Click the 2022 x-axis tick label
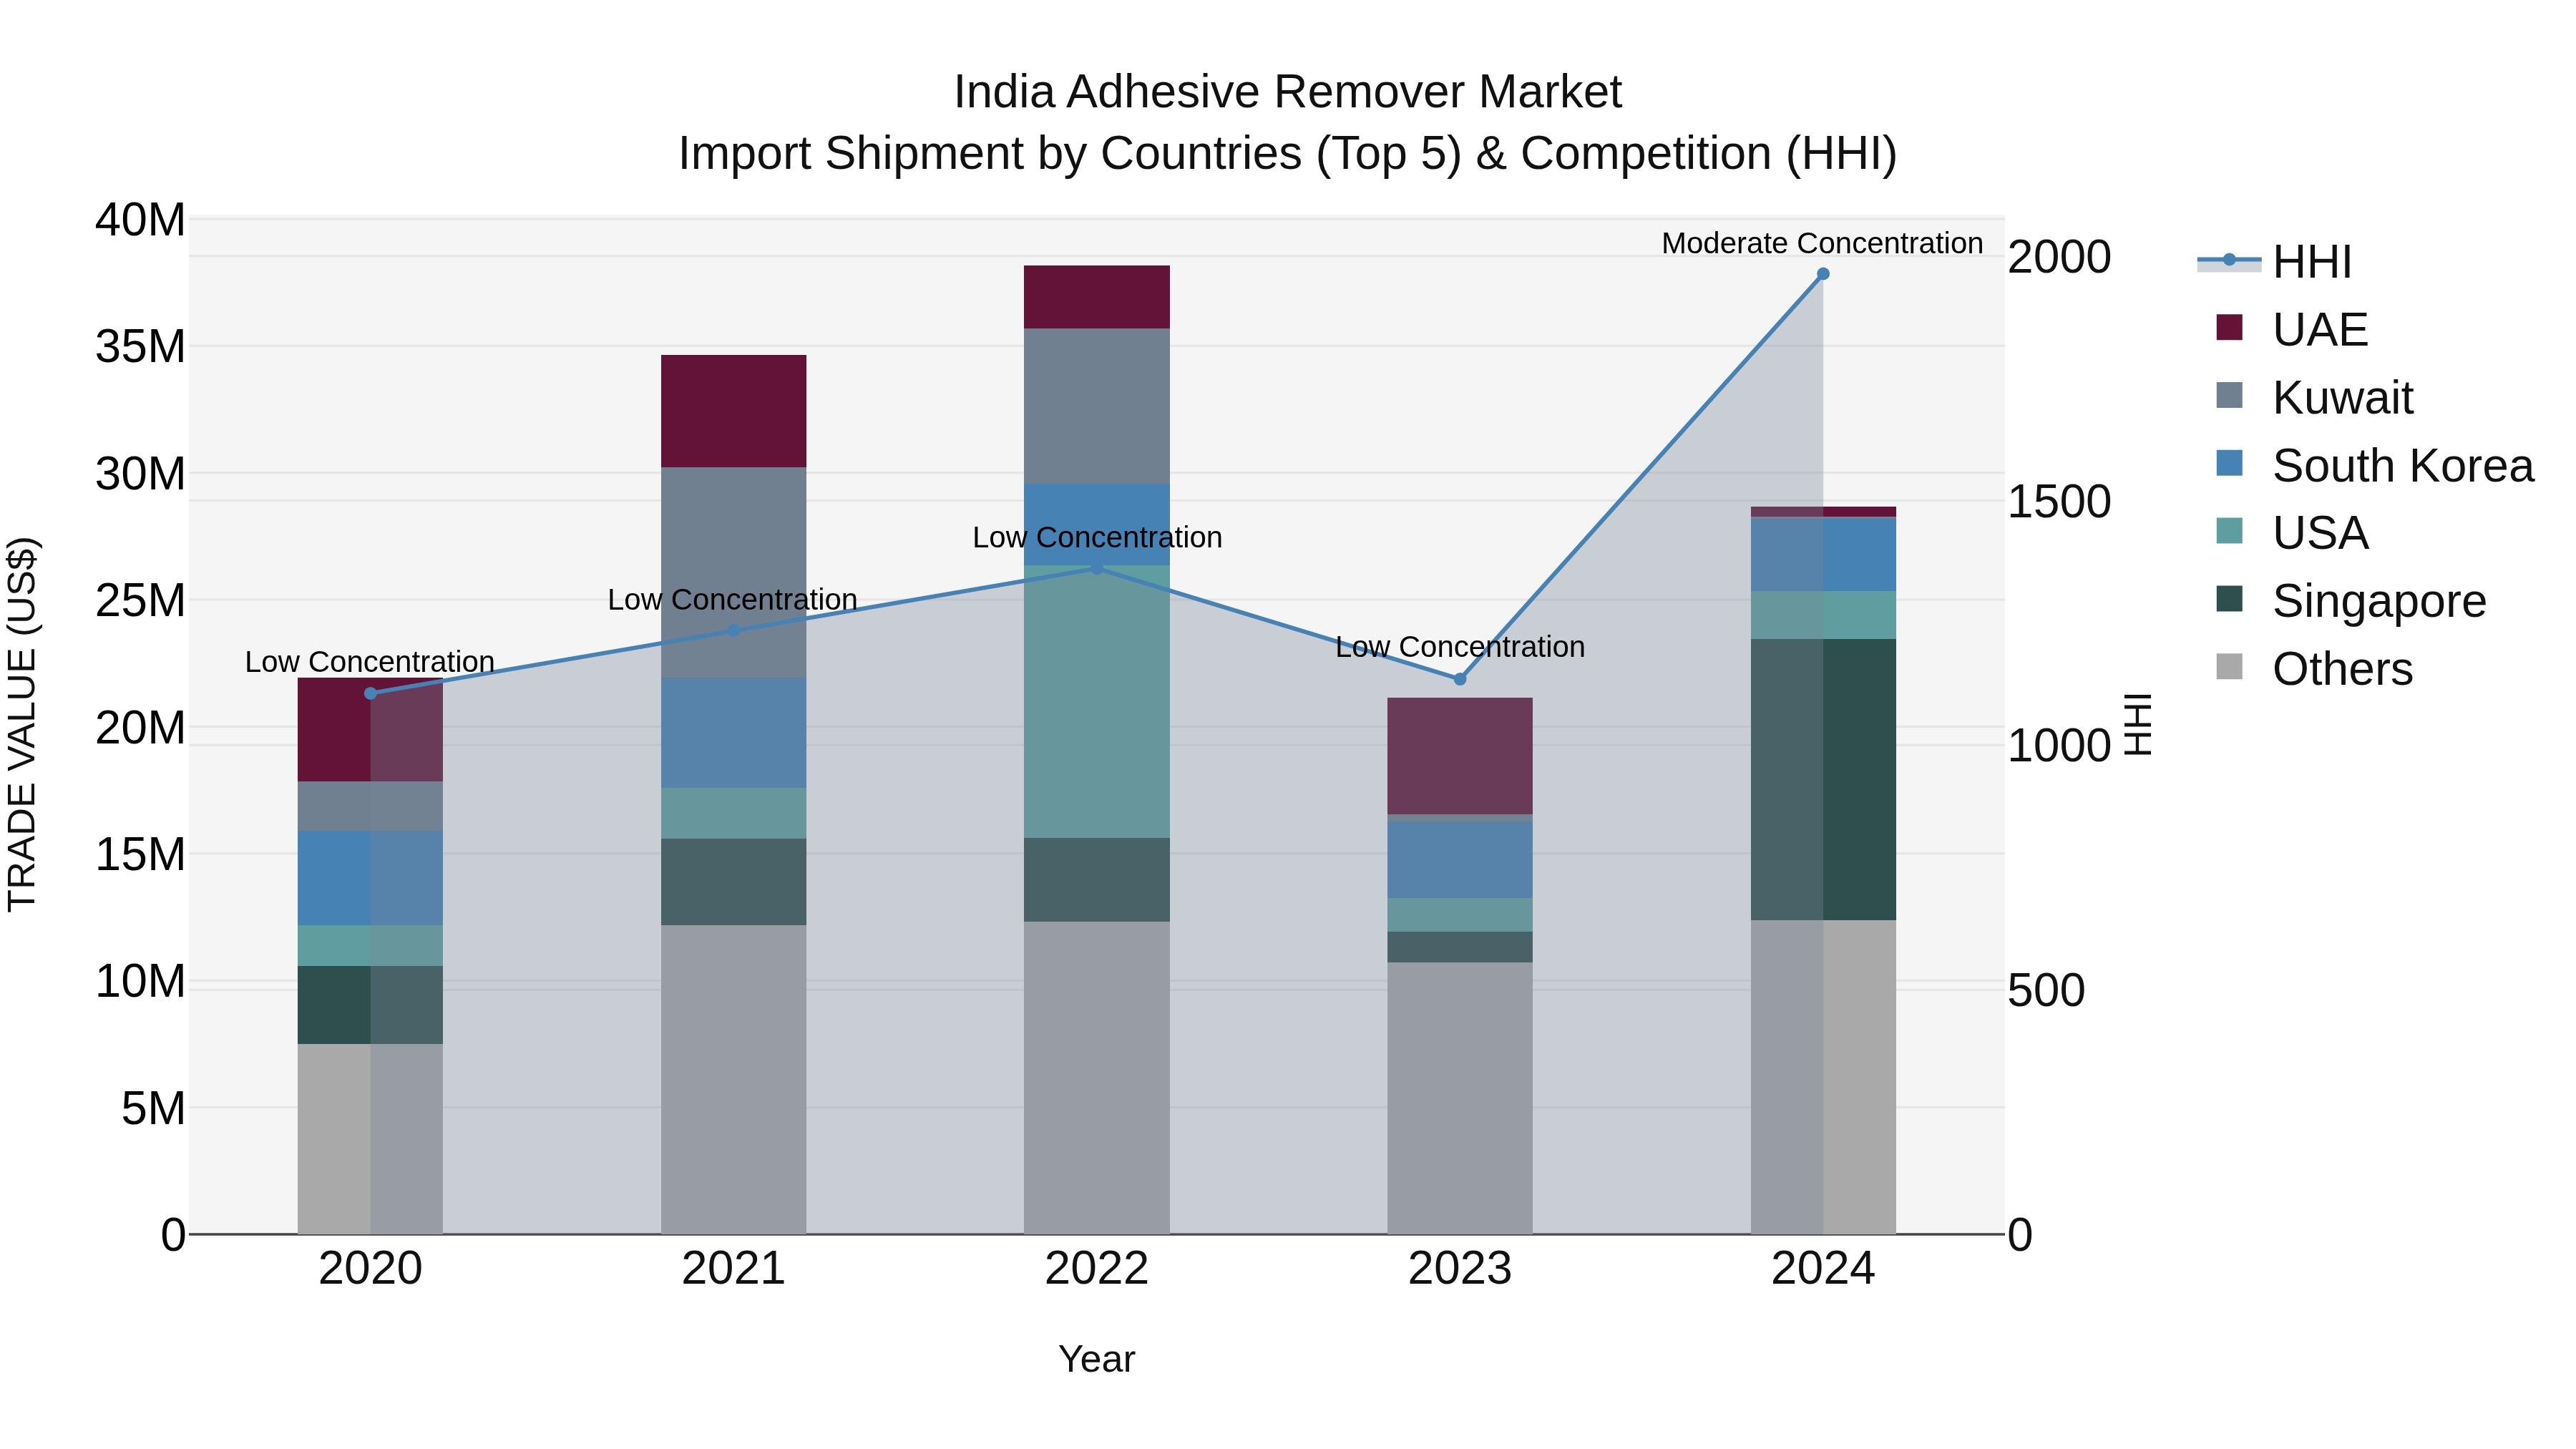Screen dimensions: 2576x1449 click(x=1096, y=1269)
